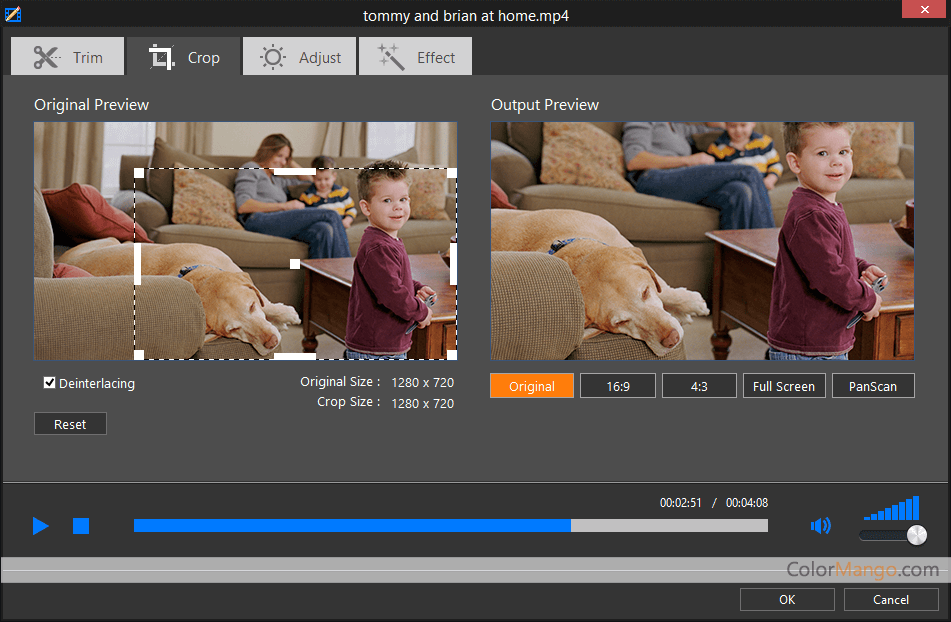Viewport: 951px width, 622px height.
Task: Open the Trim tab
Action: (68, 57)
